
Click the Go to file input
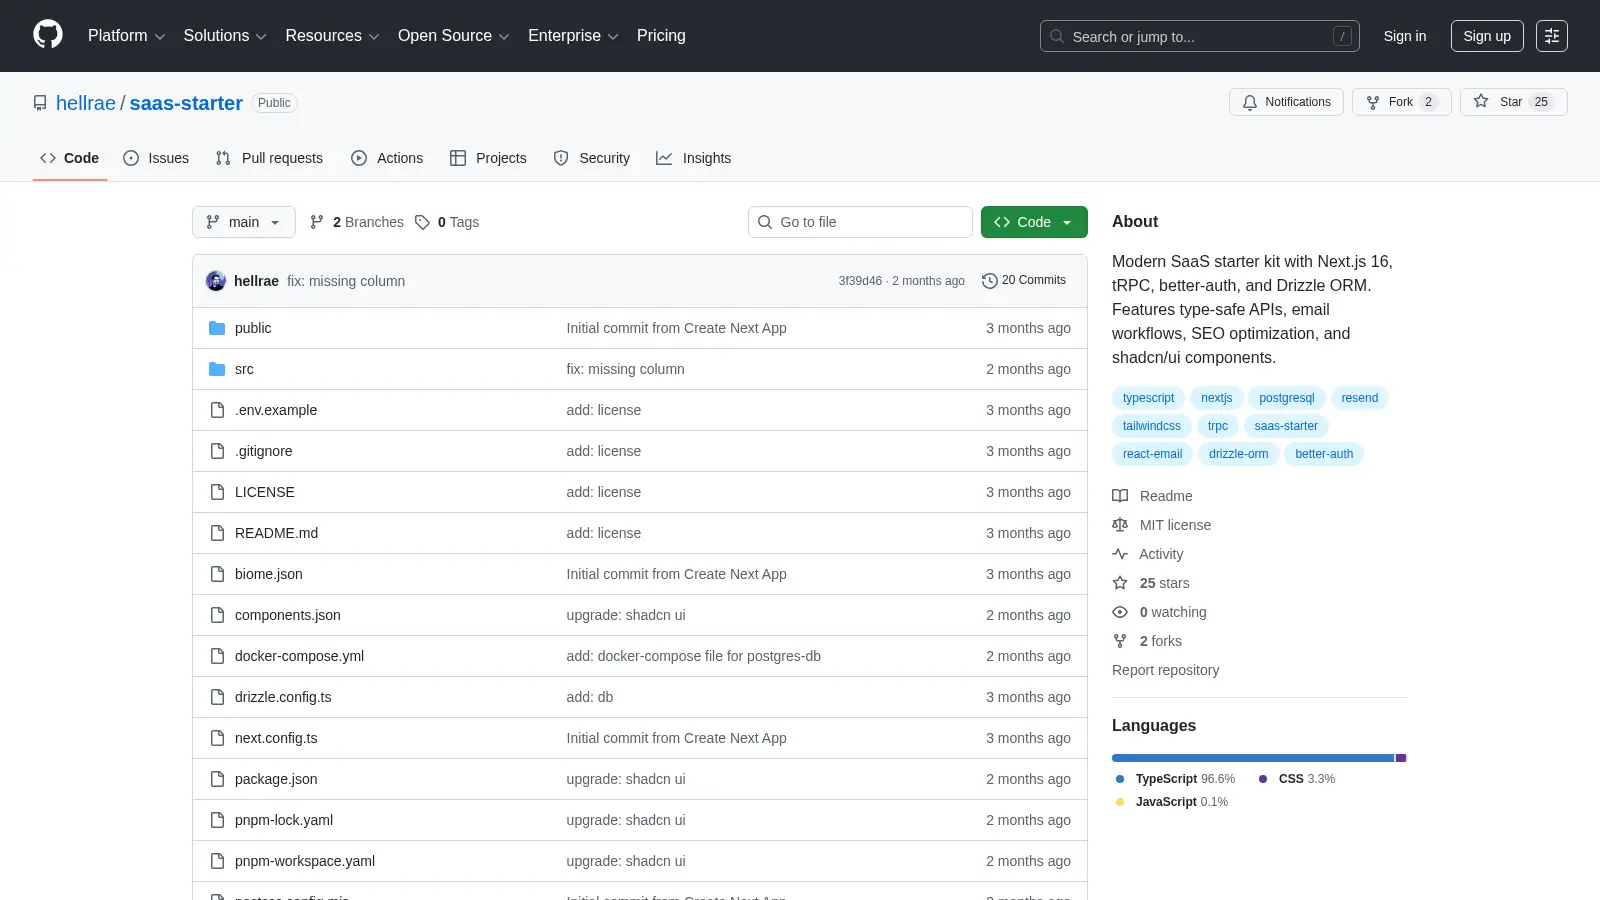pyautogui.click(x=860, y=222)
